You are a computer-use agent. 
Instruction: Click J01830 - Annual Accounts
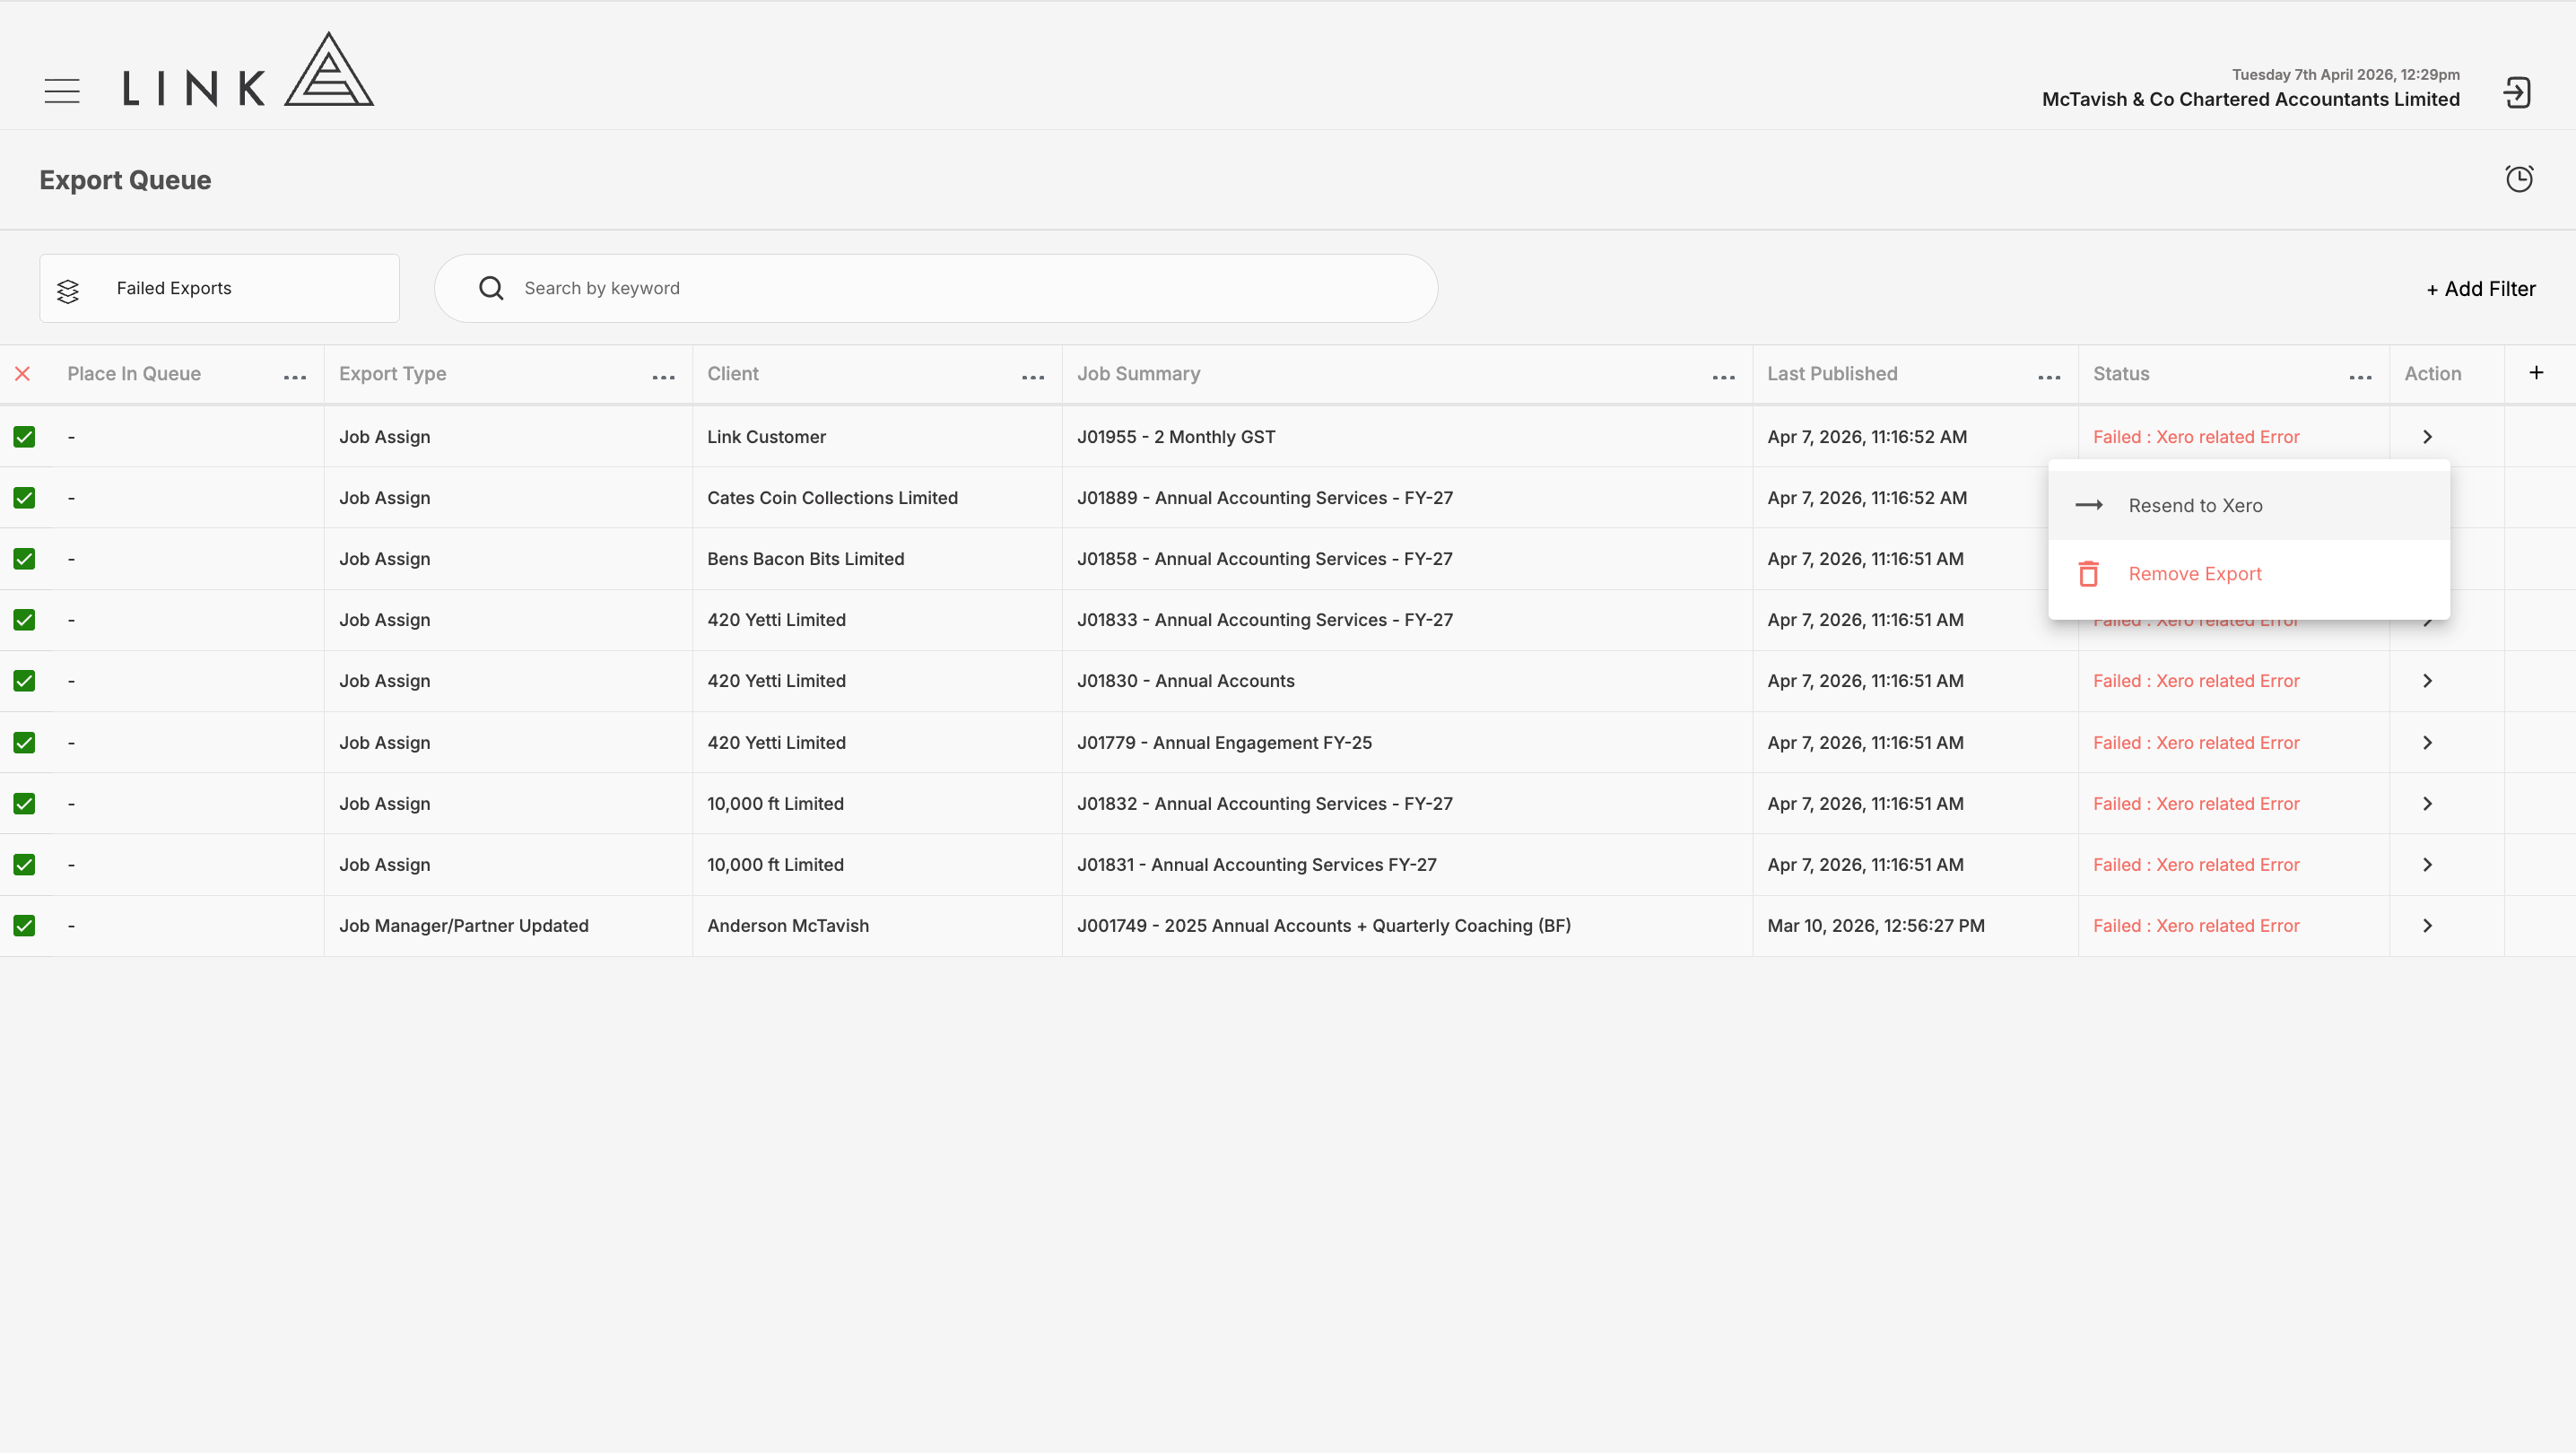[x=1185, y=681]
